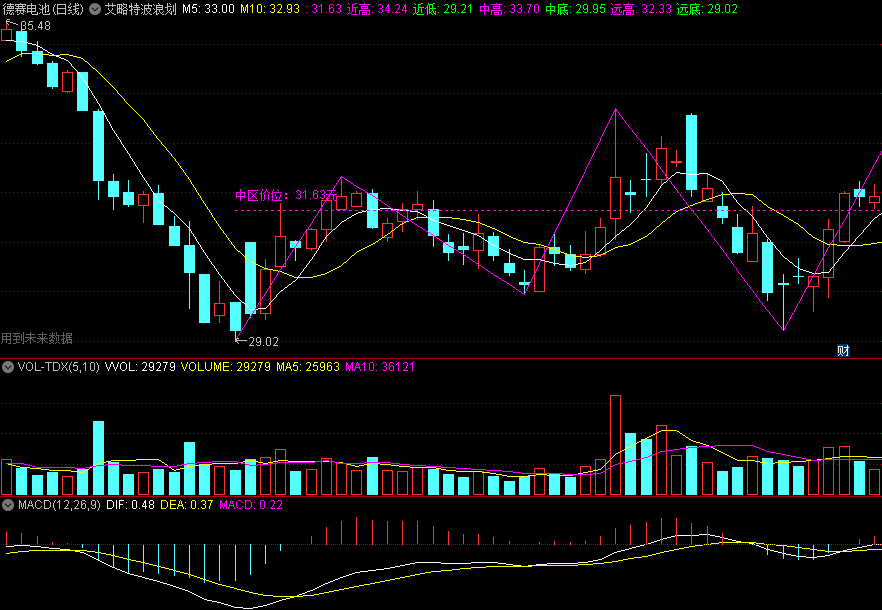Click the 用到未来数据 notice text
The image size is (882, 610).
(x=37, y=338)
